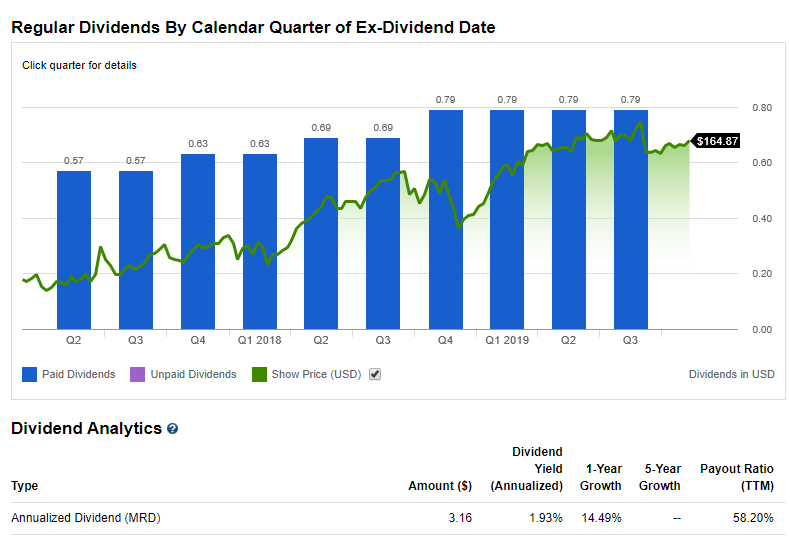The image size is (790, 542).
Task: Click the Payout Ratio (TTM) column header
Action: (738, 477)
